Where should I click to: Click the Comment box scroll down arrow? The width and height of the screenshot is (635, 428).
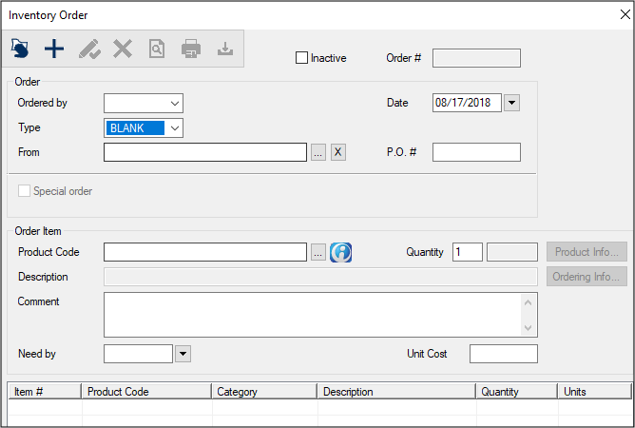coord(529,328)
